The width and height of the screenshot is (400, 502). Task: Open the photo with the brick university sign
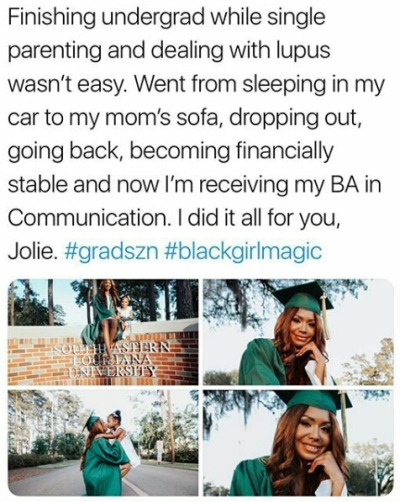(x=103, y=332)
